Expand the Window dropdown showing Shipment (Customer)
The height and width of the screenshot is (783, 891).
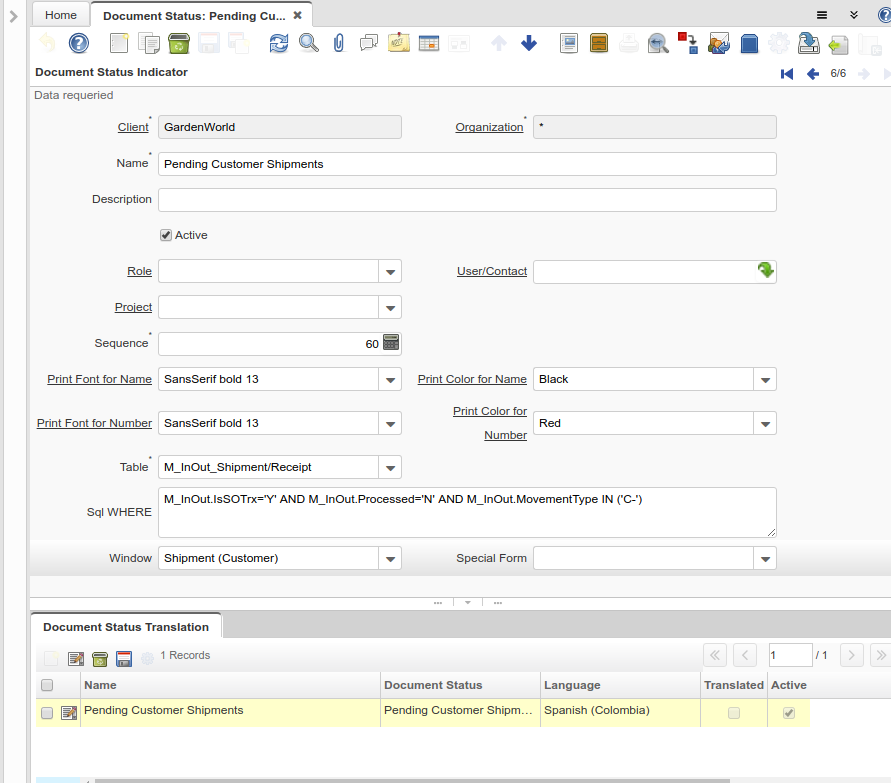(390, 558)
